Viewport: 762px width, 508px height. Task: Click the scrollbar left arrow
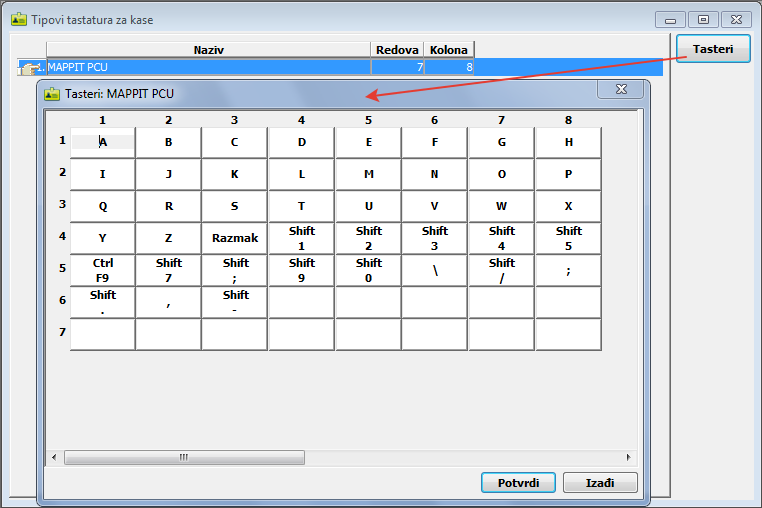[x=54, y=457]
